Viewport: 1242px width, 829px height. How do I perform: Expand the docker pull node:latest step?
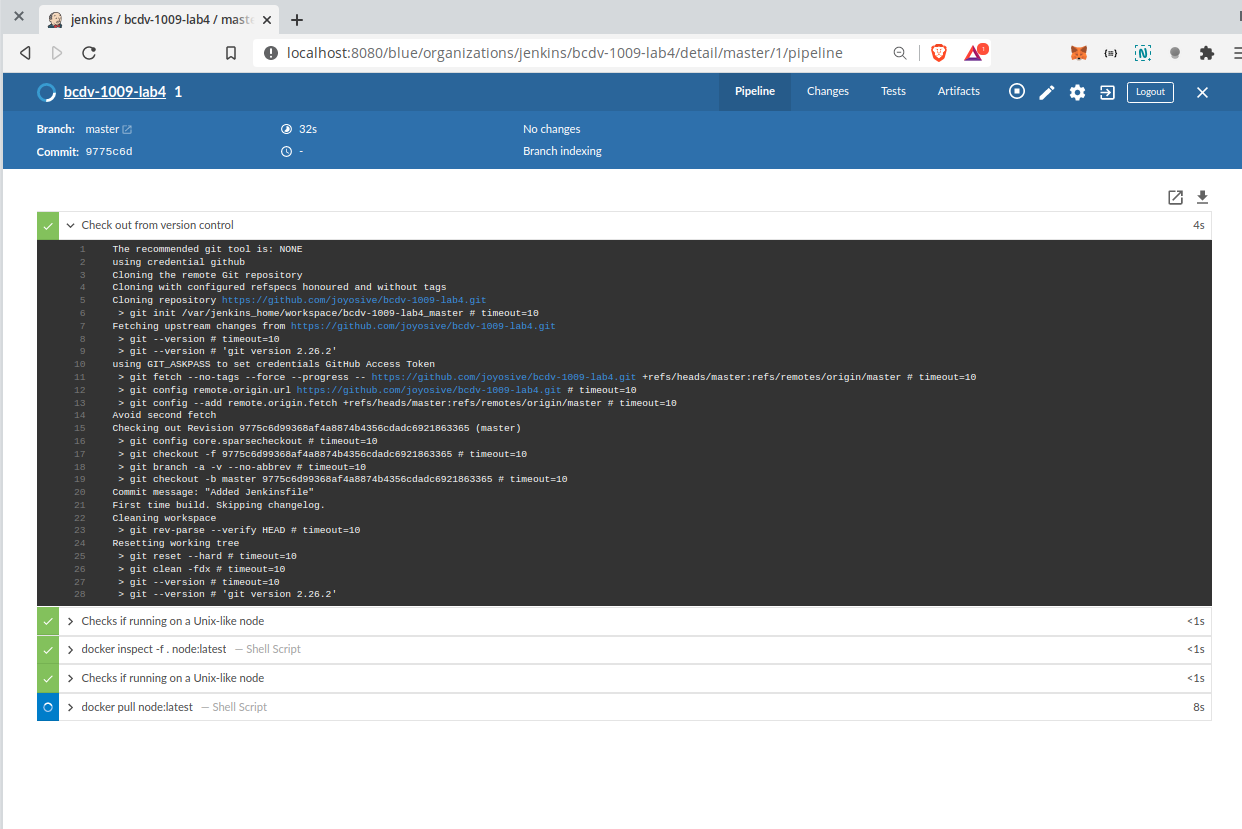pyautogui.click(x=71, y=707)
